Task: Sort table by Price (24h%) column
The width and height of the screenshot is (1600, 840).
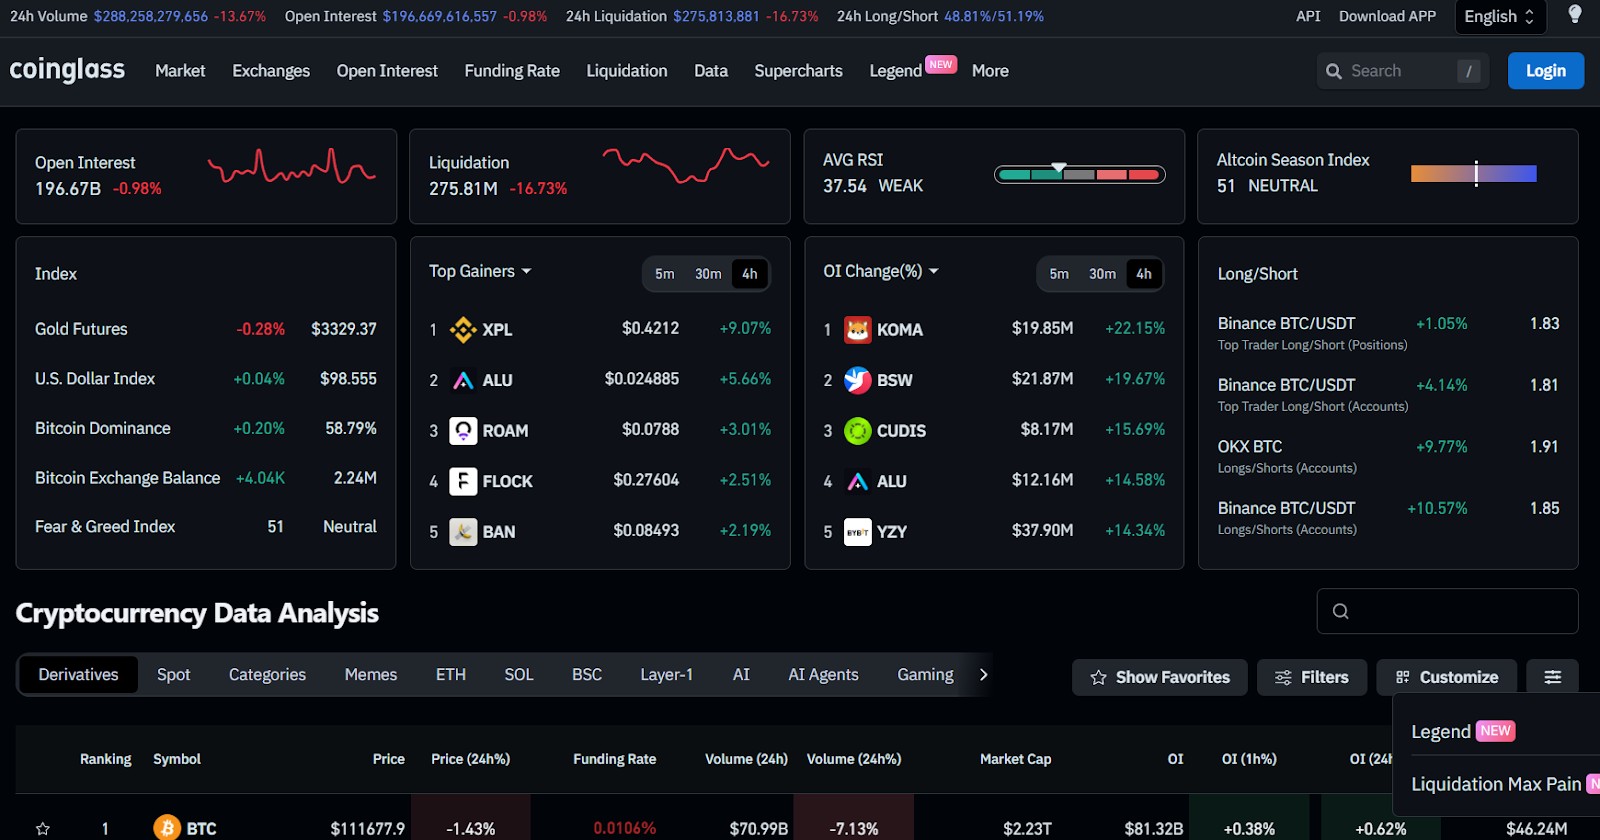Action: pos(471,759)
